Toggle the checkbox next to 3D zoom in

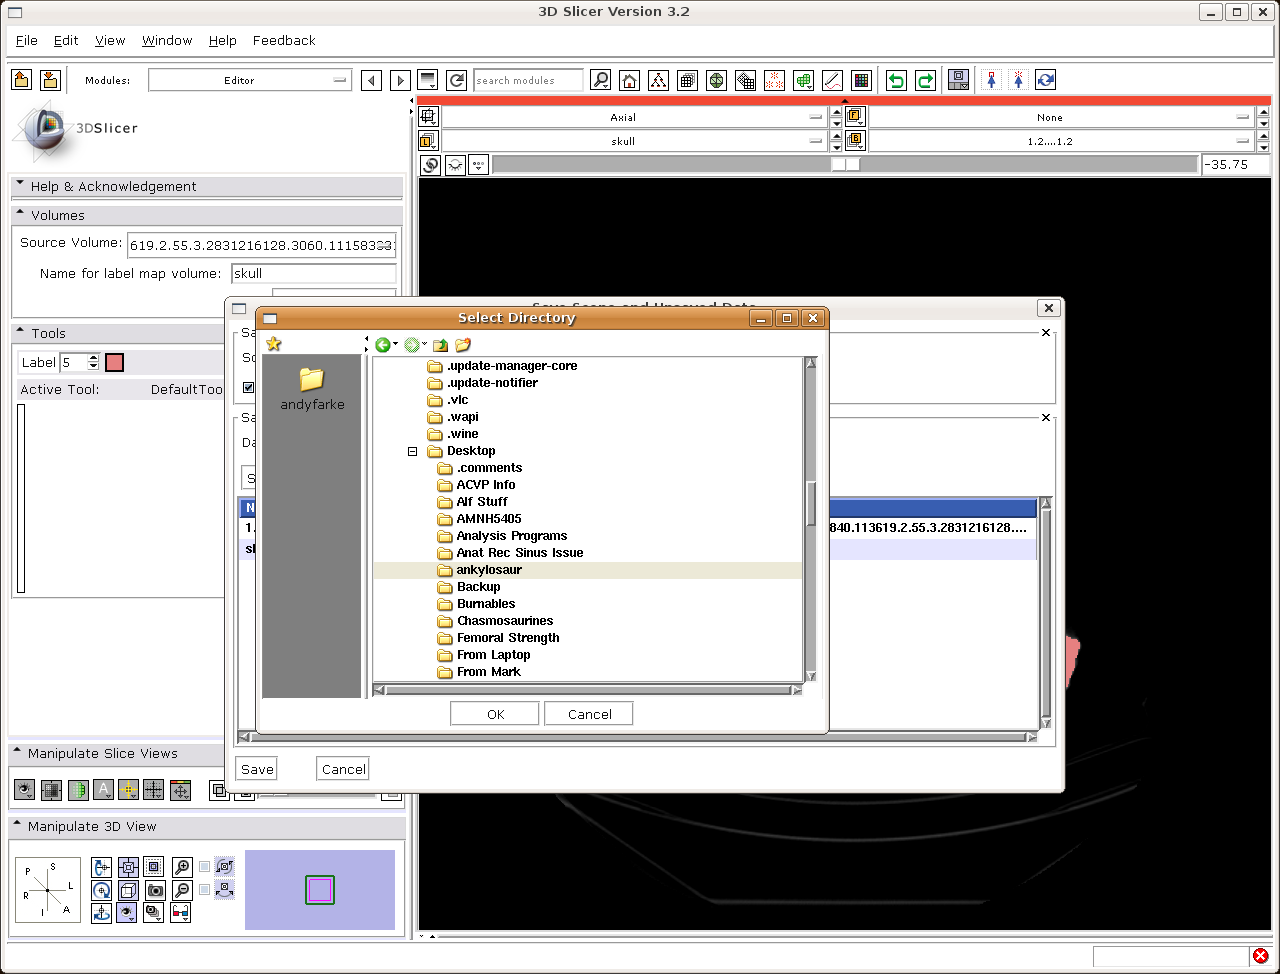[204, 867]
